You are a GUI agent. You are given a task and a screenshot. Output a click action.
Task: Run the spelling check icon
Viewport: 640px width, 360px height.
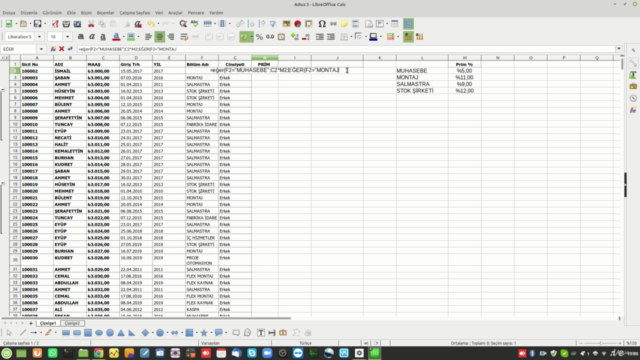tap(194, 24)
